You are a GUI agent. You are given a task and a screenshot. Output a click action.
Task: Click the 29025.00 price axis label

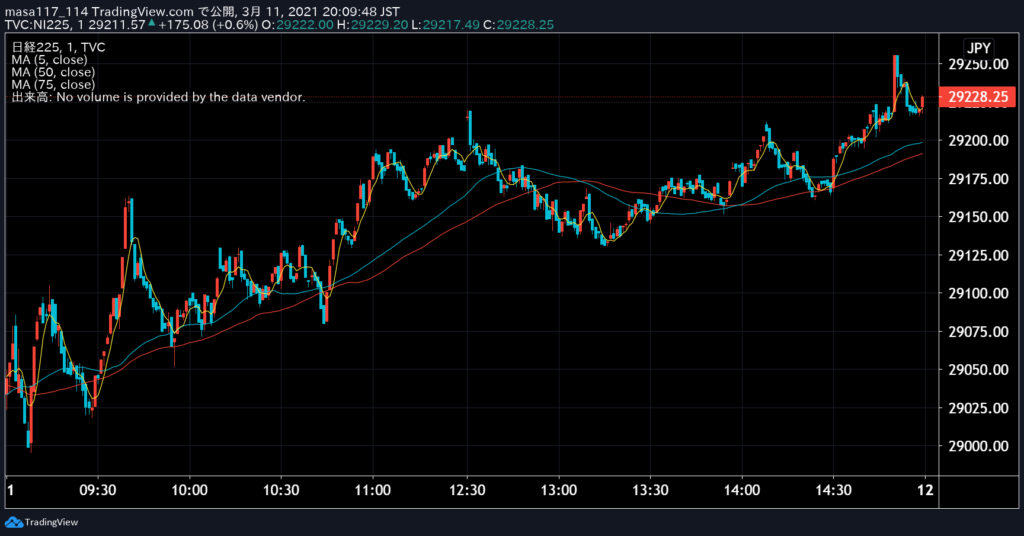[978, 408]
